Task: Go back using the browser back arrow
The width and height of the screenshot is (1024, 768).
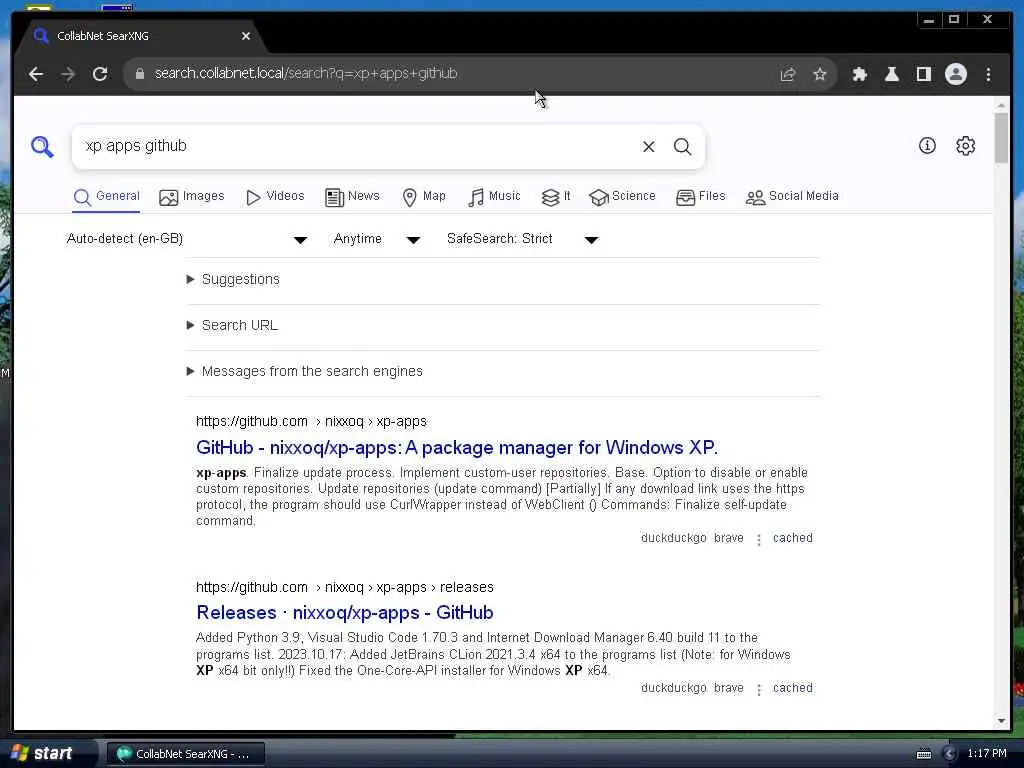Action: tap(36, 74)
